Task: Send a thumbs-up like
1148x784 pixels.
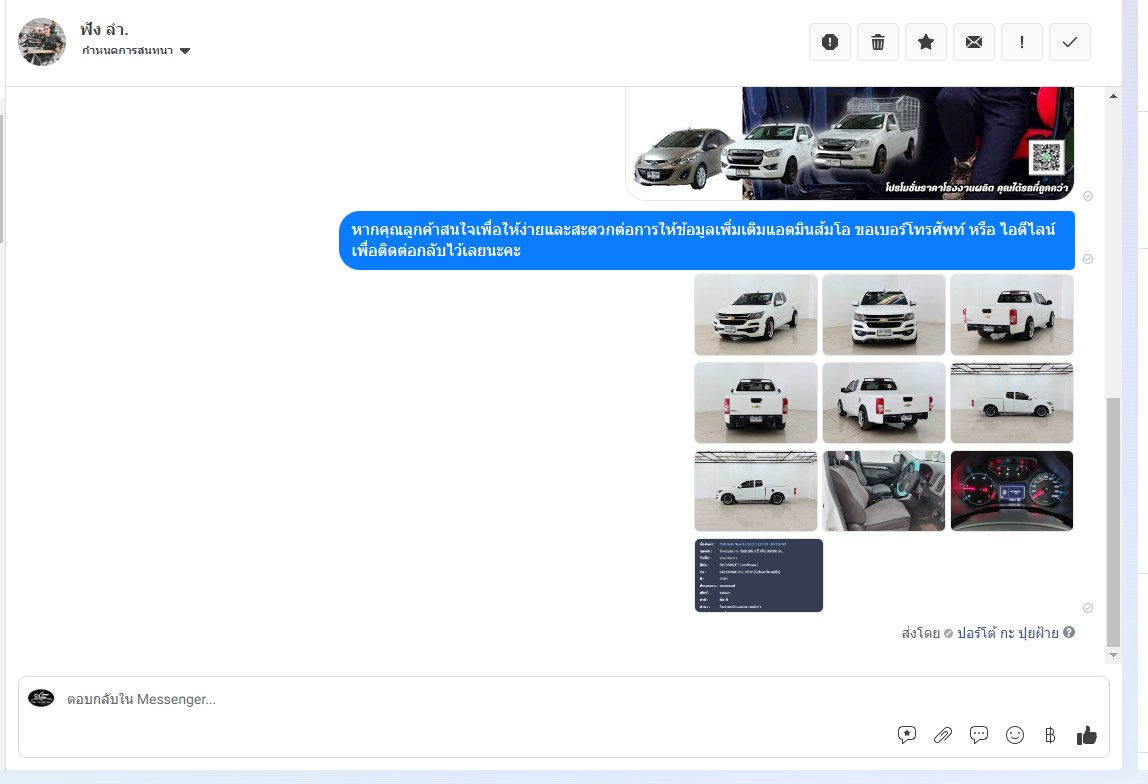Action: (1087, 735)
